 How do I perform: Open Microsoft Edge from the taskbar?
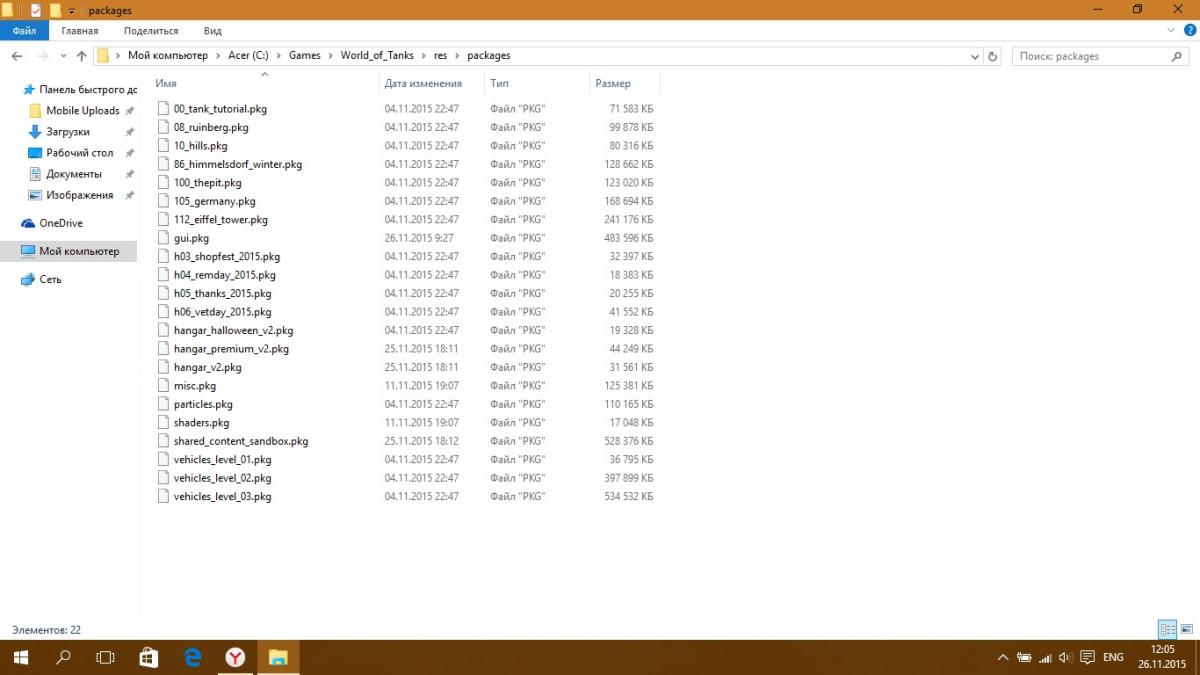coord(193,657)
